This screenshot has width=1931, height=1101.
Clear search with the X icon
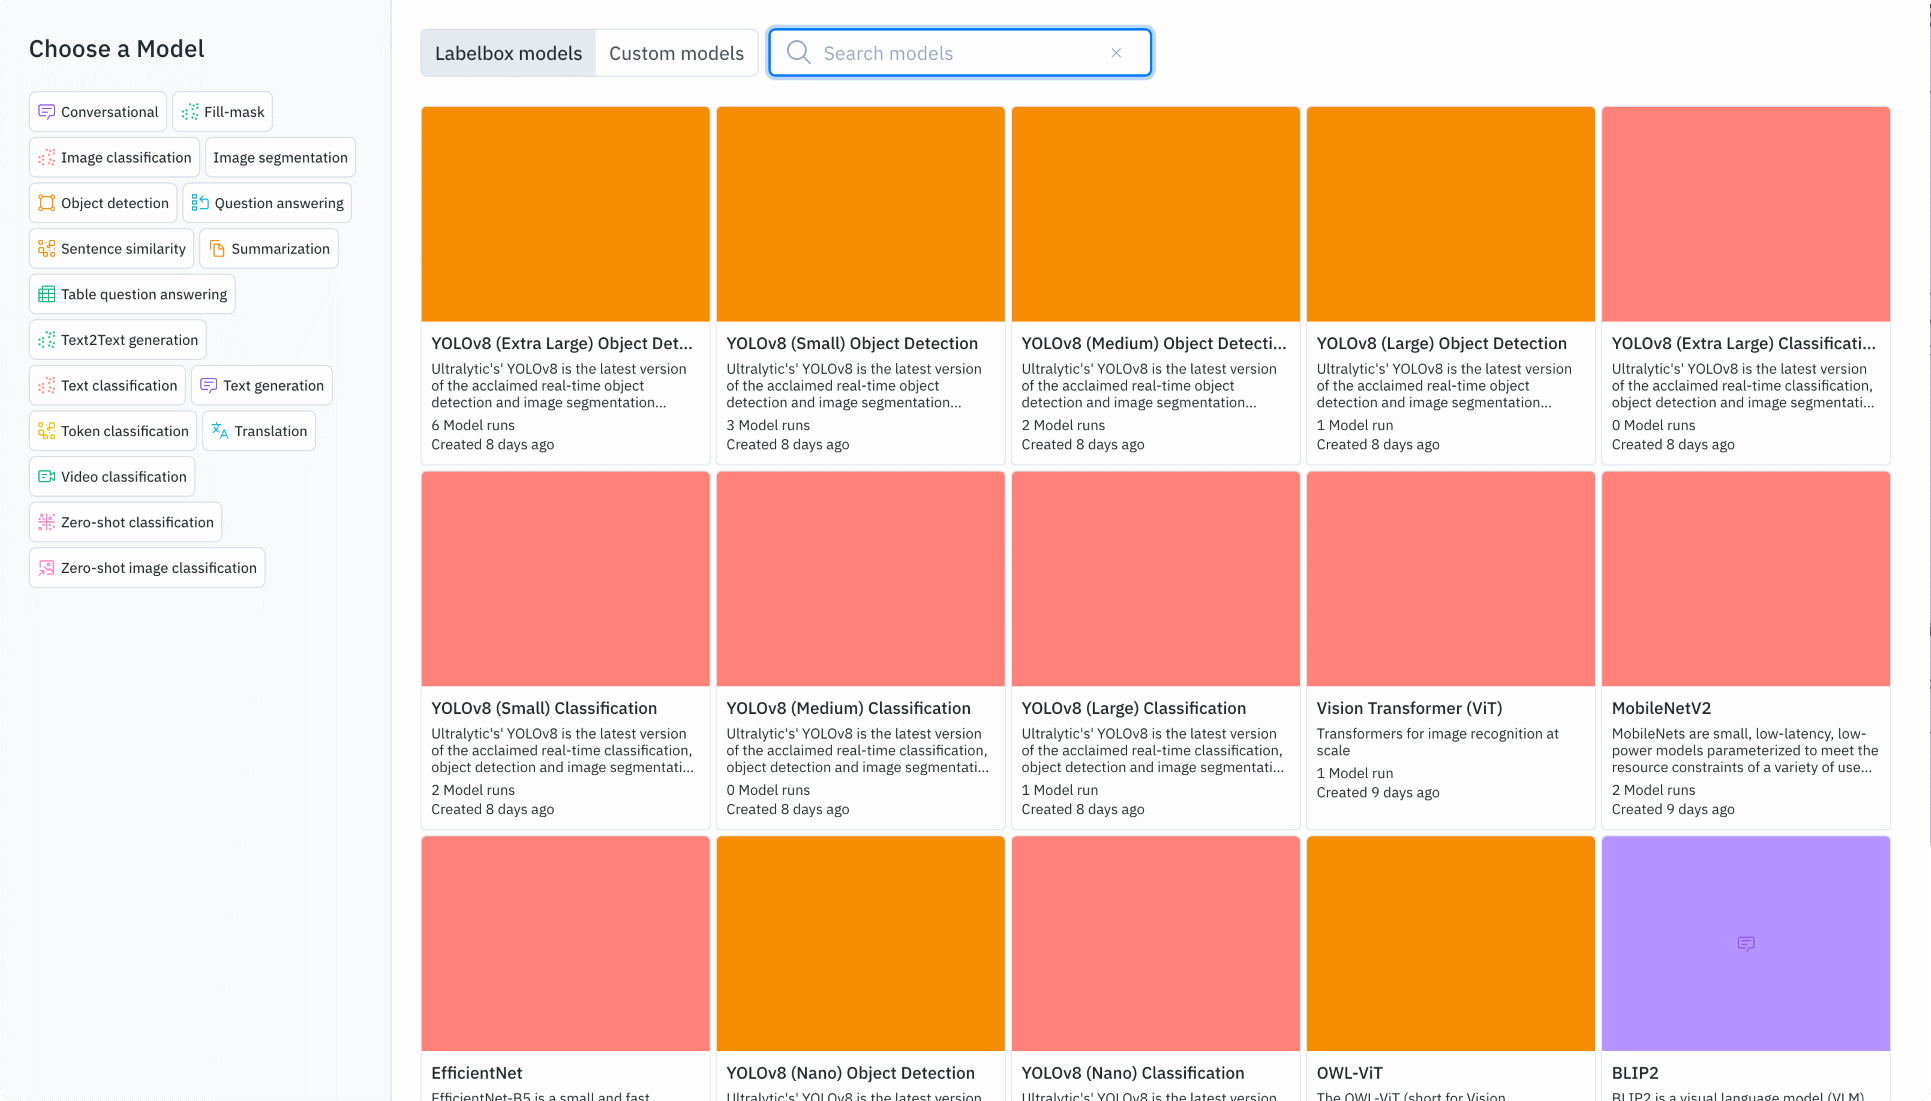[1116, 53]
